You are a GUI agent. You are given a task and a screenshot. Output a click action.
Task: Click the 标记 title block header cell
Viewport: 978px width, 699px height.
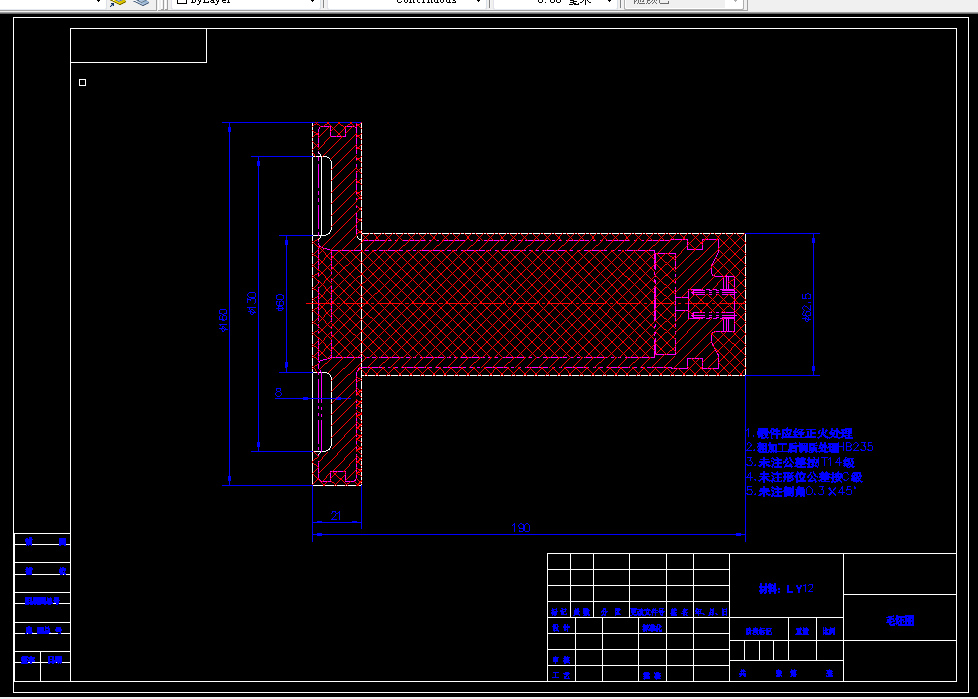[x=559, y=612]
